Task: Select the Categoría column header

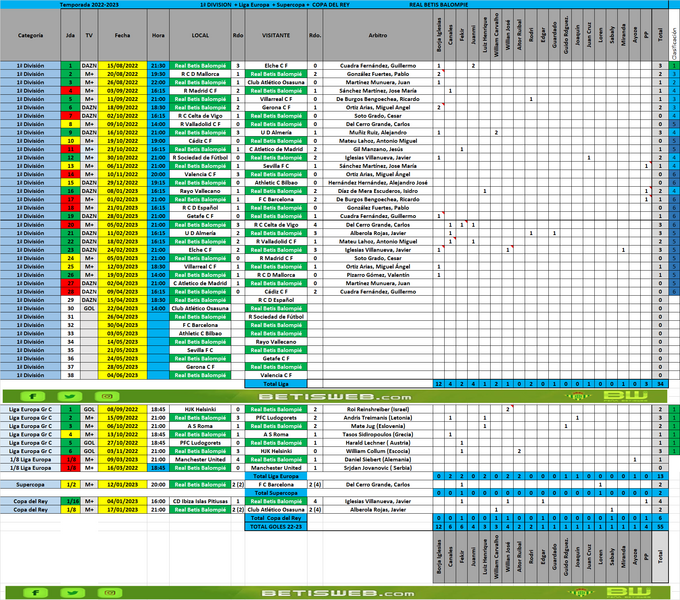Action: point(30,35)
